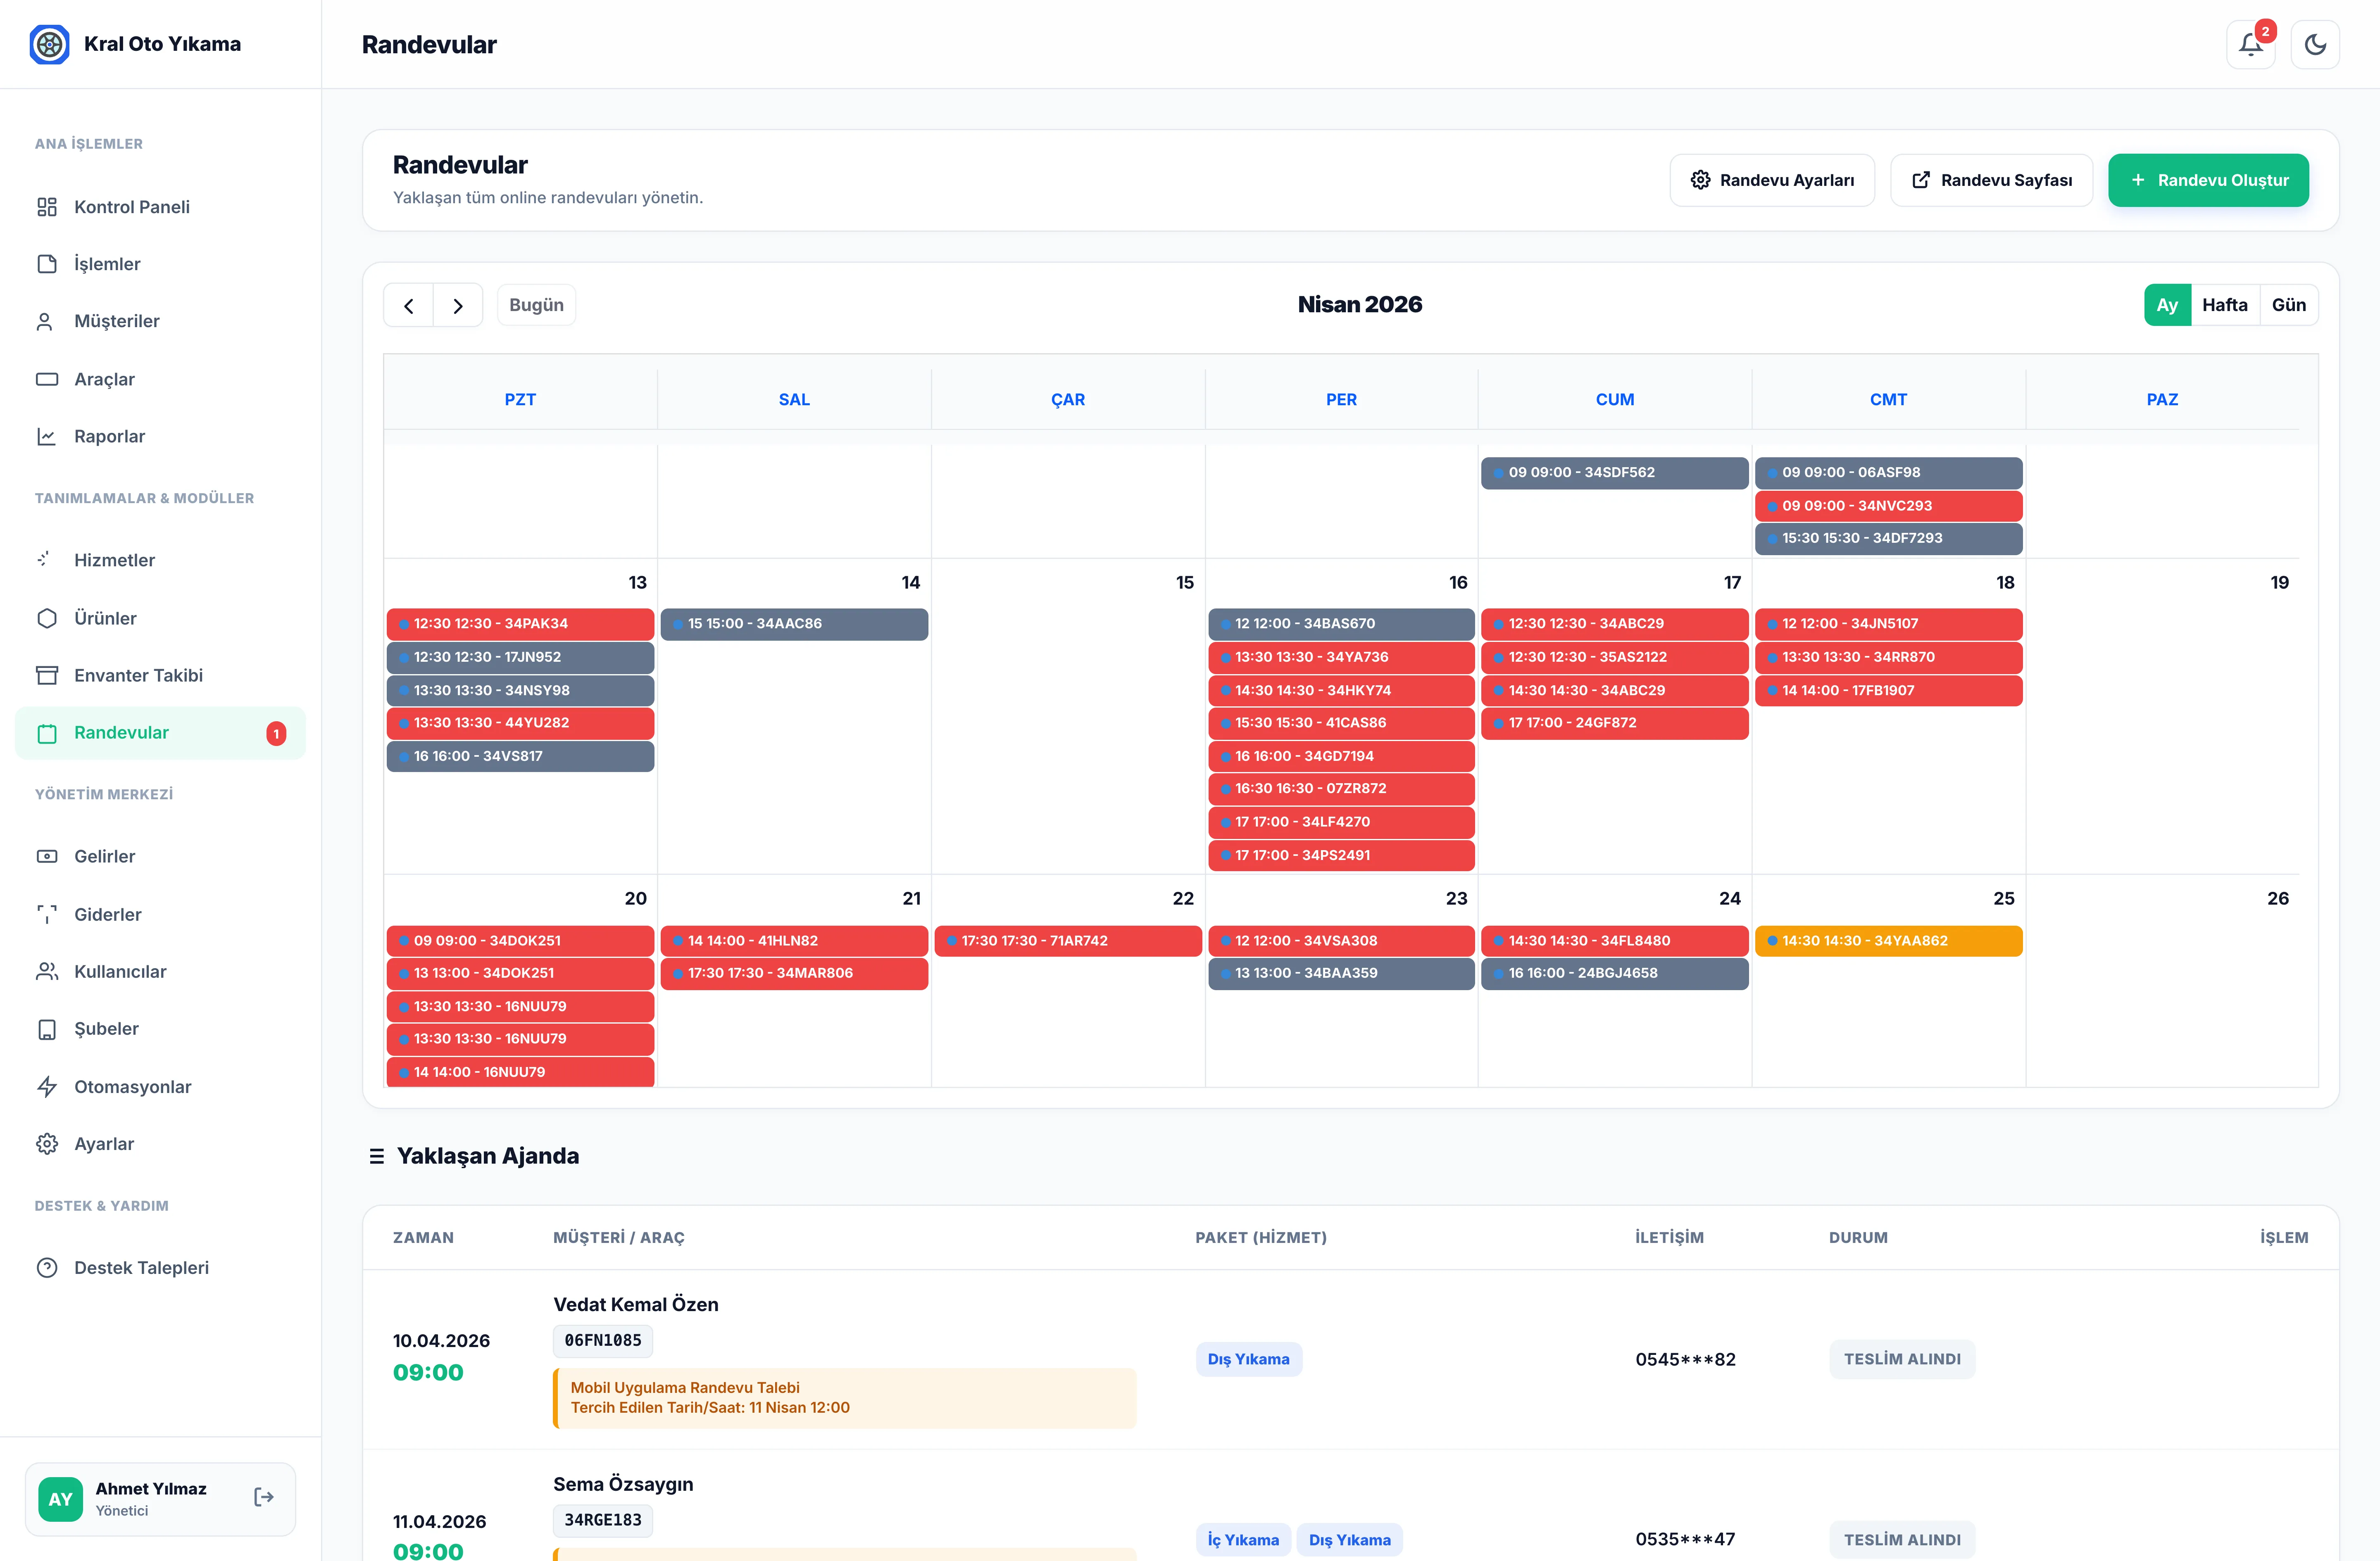2380x1561 pixels.
Task: Click the Kontrol Paneli grid icon
Action: (x=47, y=207)
